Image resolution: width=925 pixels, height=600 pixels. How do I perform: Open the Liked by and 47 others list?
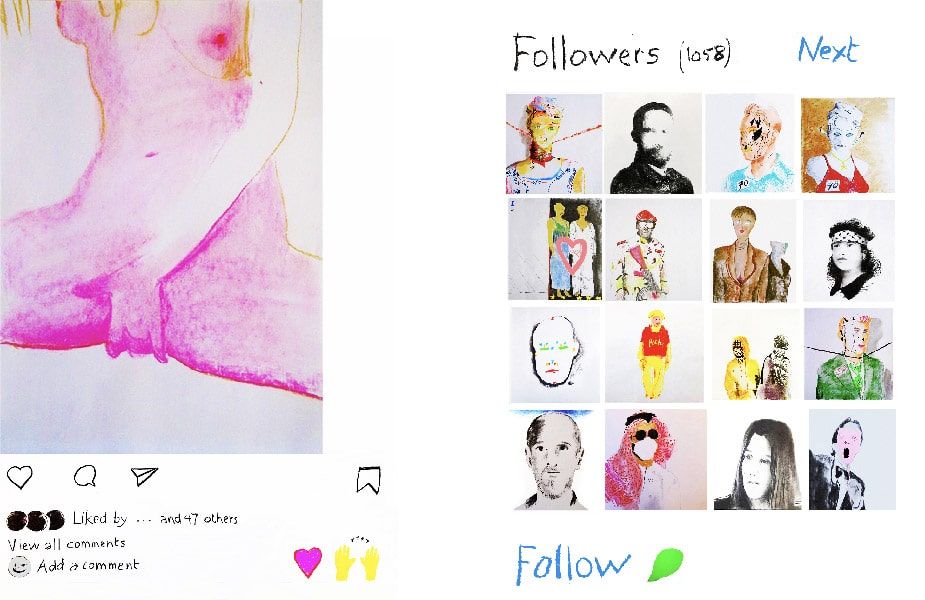[x=155, y=519]
